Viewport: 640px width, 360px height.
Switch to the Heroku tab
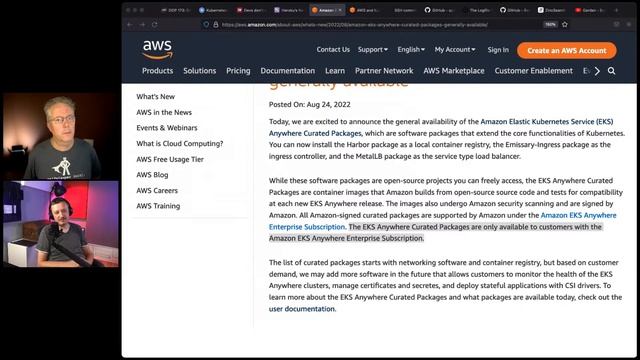289,10
